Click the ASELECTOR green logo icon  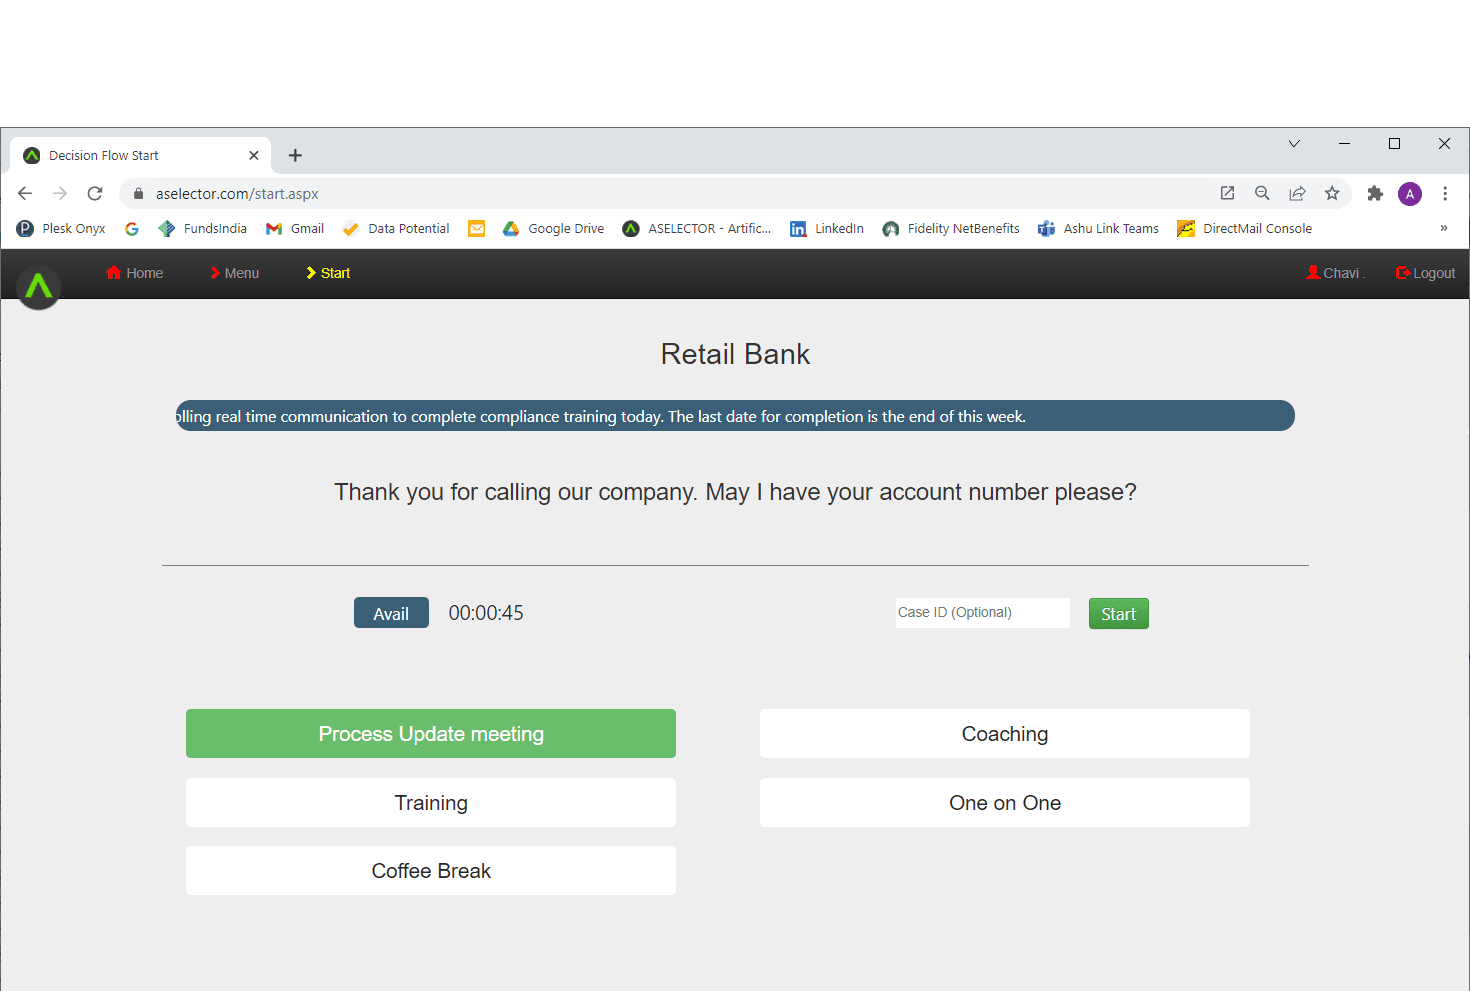39,288
